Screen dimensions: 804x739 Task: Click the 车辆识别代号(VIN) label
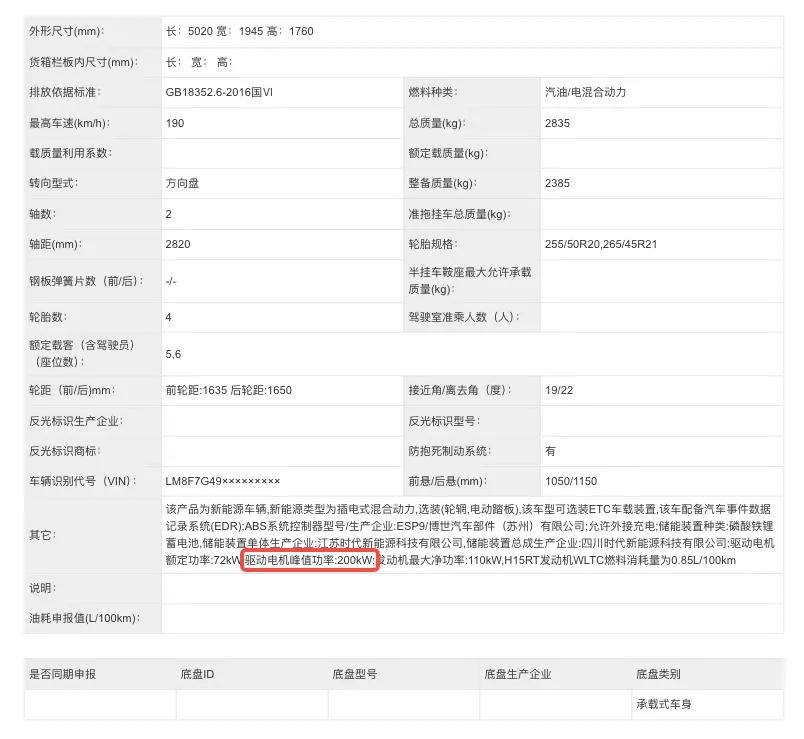(83, 482)
